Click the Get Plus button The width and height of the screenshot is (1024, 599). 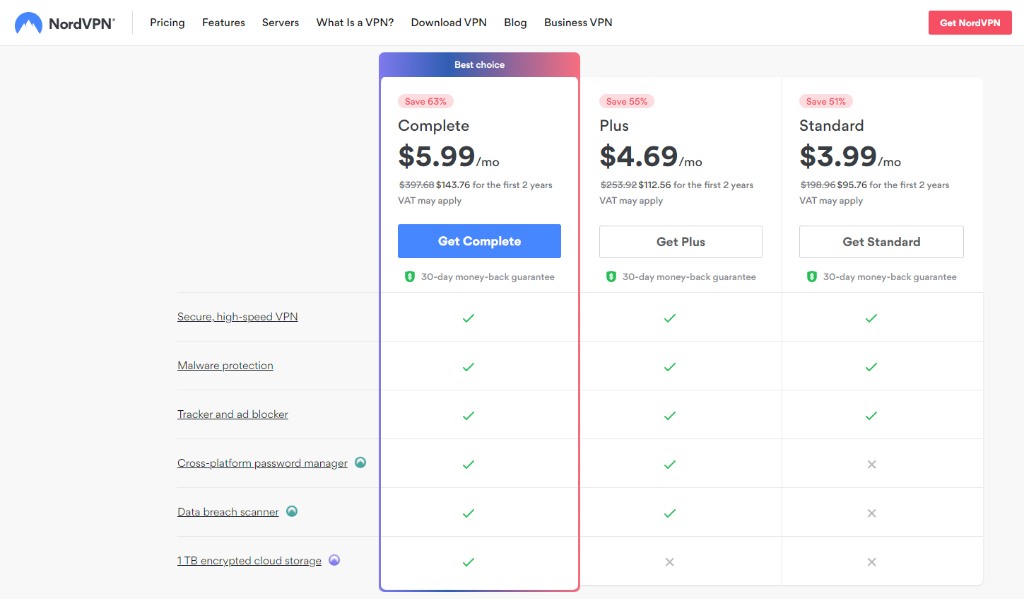click(x=680, y=242)
